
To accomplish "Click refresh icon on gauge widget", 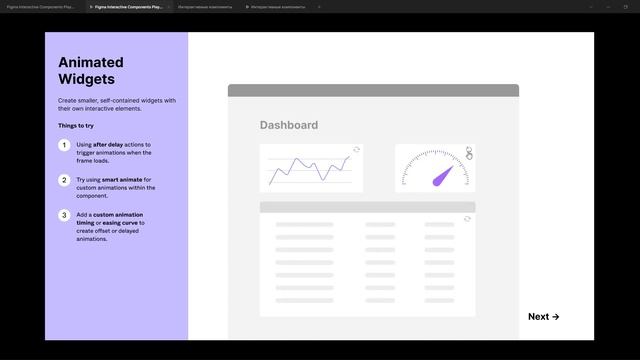I will pyautogui.click(x=469, y=150).
